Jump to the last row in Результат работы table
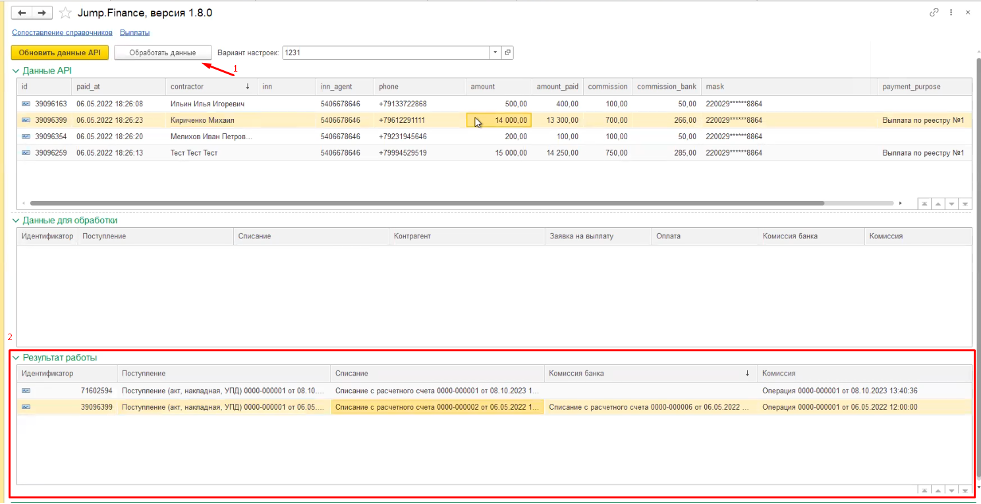 963,490
